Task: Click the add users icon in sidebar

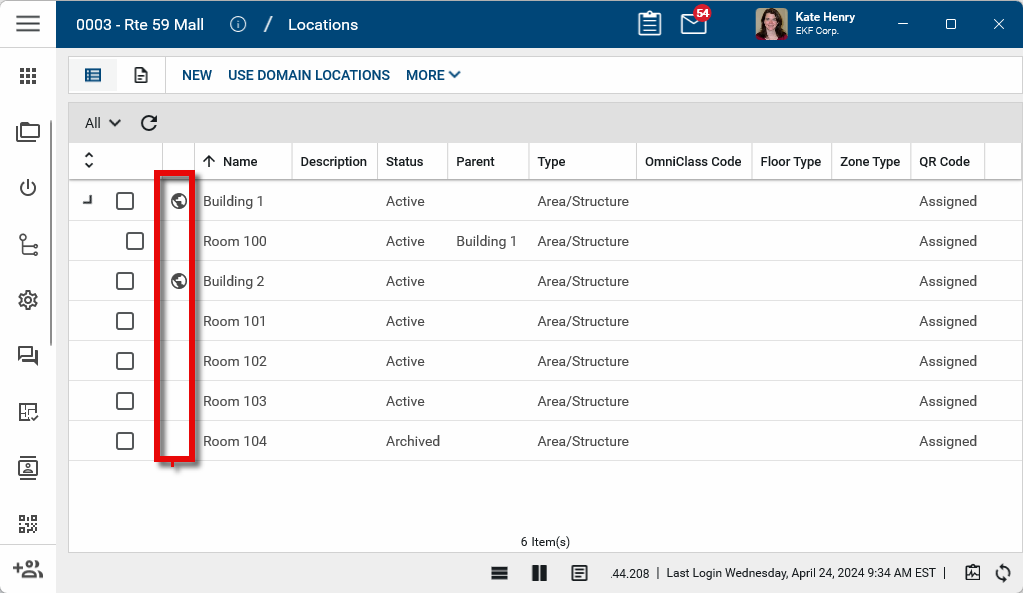Action: 28,569
